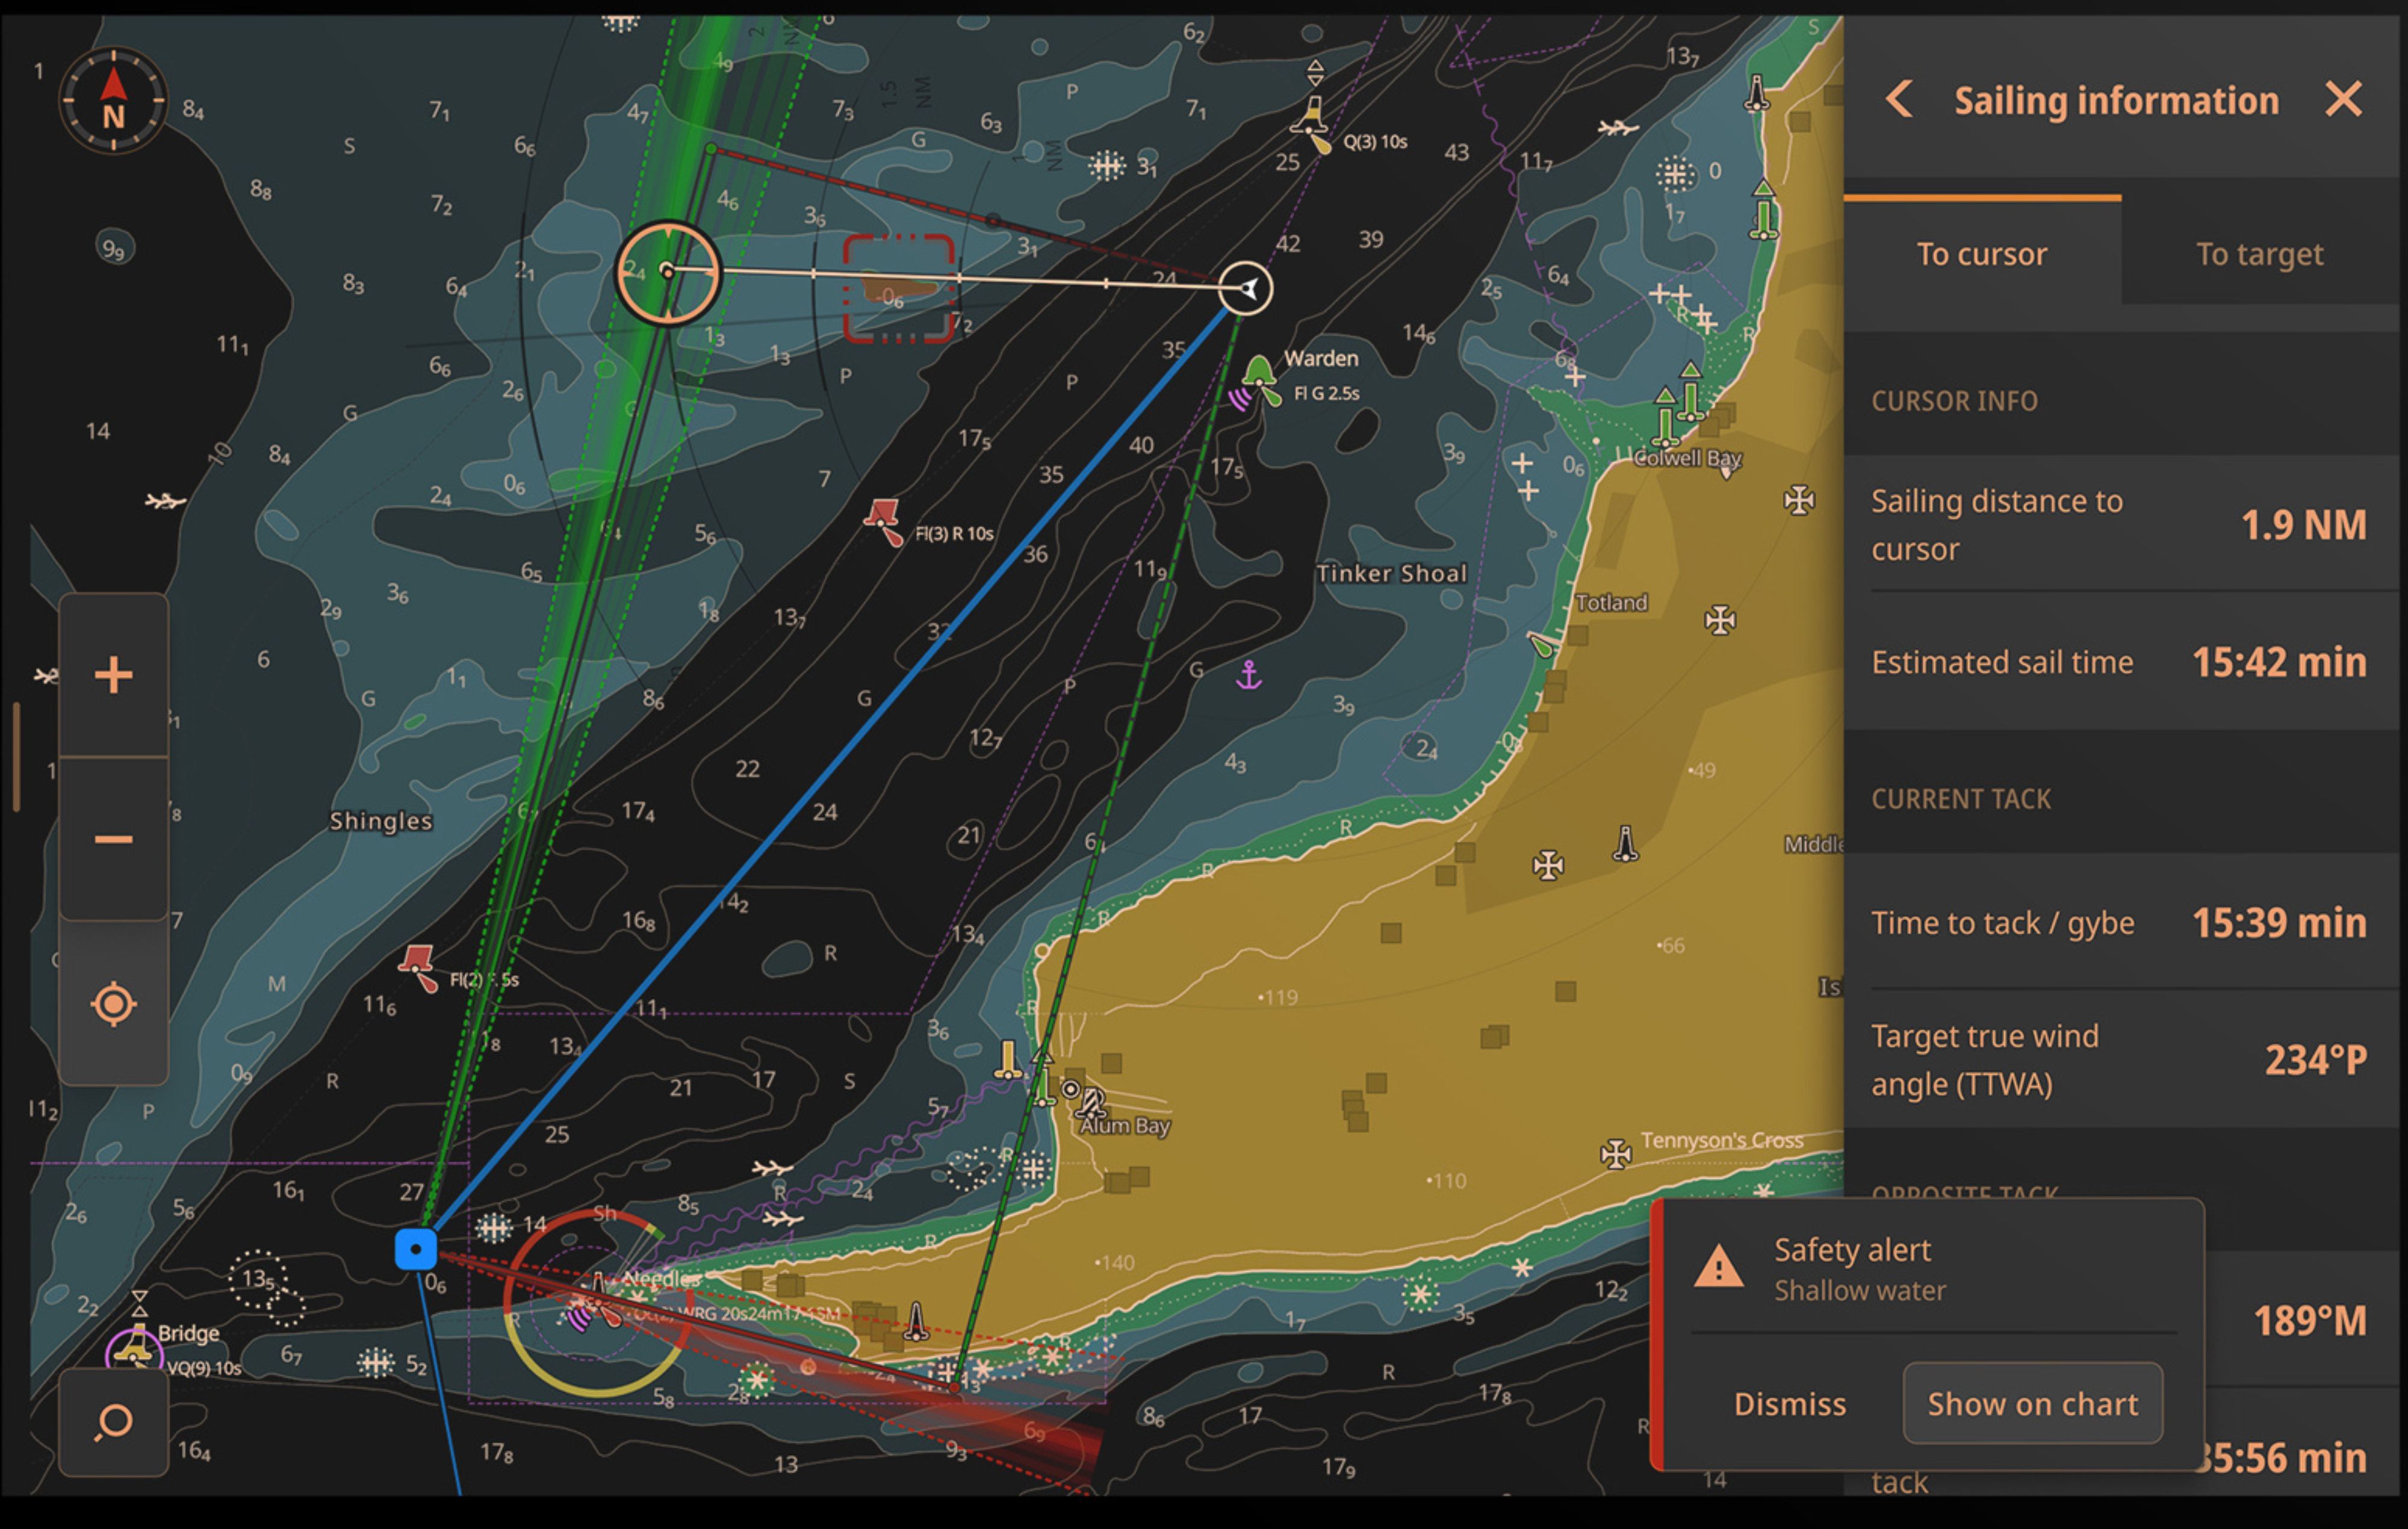Click the Colwell Bay label
The height and width of the screenshot is (1529, 2408).
(x=1688, y=458)
